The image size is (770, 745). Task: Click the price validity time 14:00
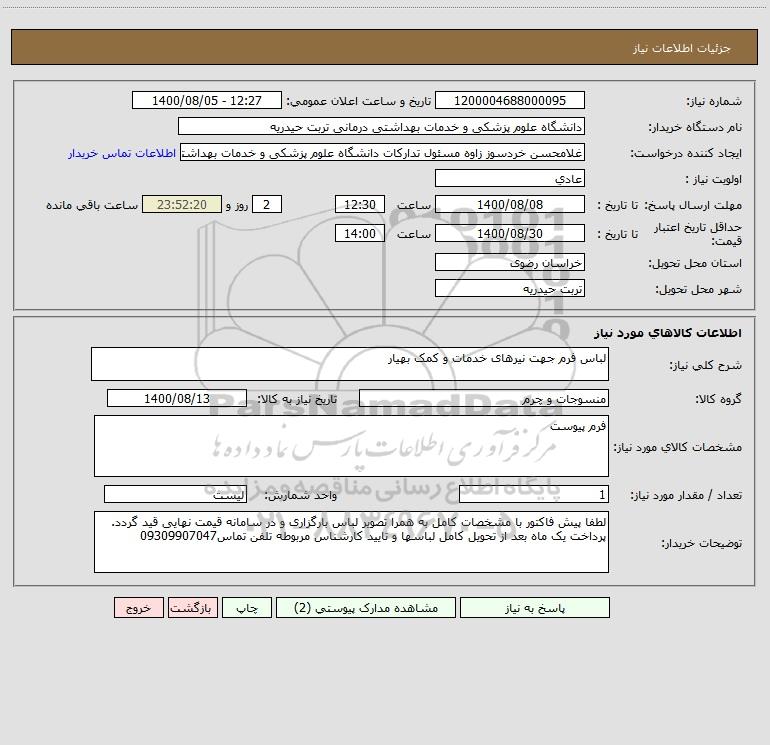359,233
